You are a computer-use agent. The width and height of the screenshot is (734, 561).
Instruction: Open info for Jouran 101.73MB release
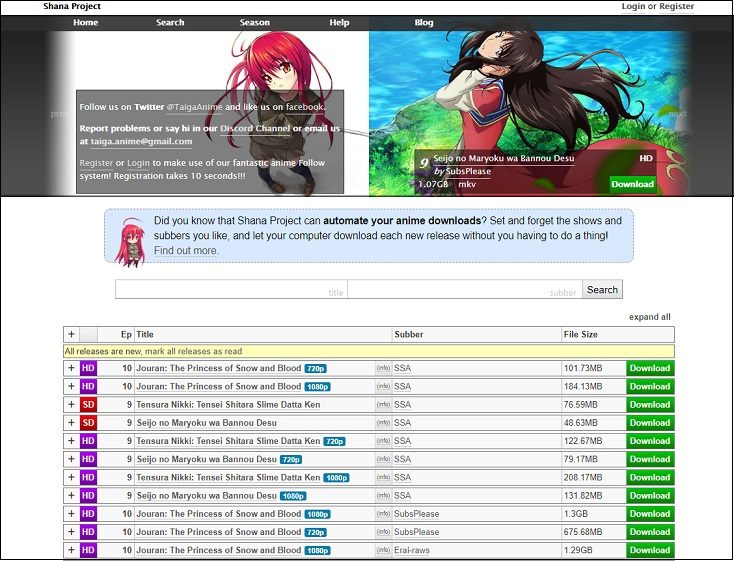[x=383, y=368]
